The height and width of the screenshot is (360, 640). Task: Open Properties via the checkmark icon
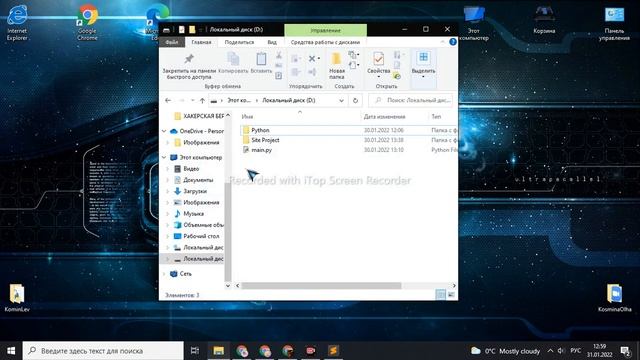point(378,58)
